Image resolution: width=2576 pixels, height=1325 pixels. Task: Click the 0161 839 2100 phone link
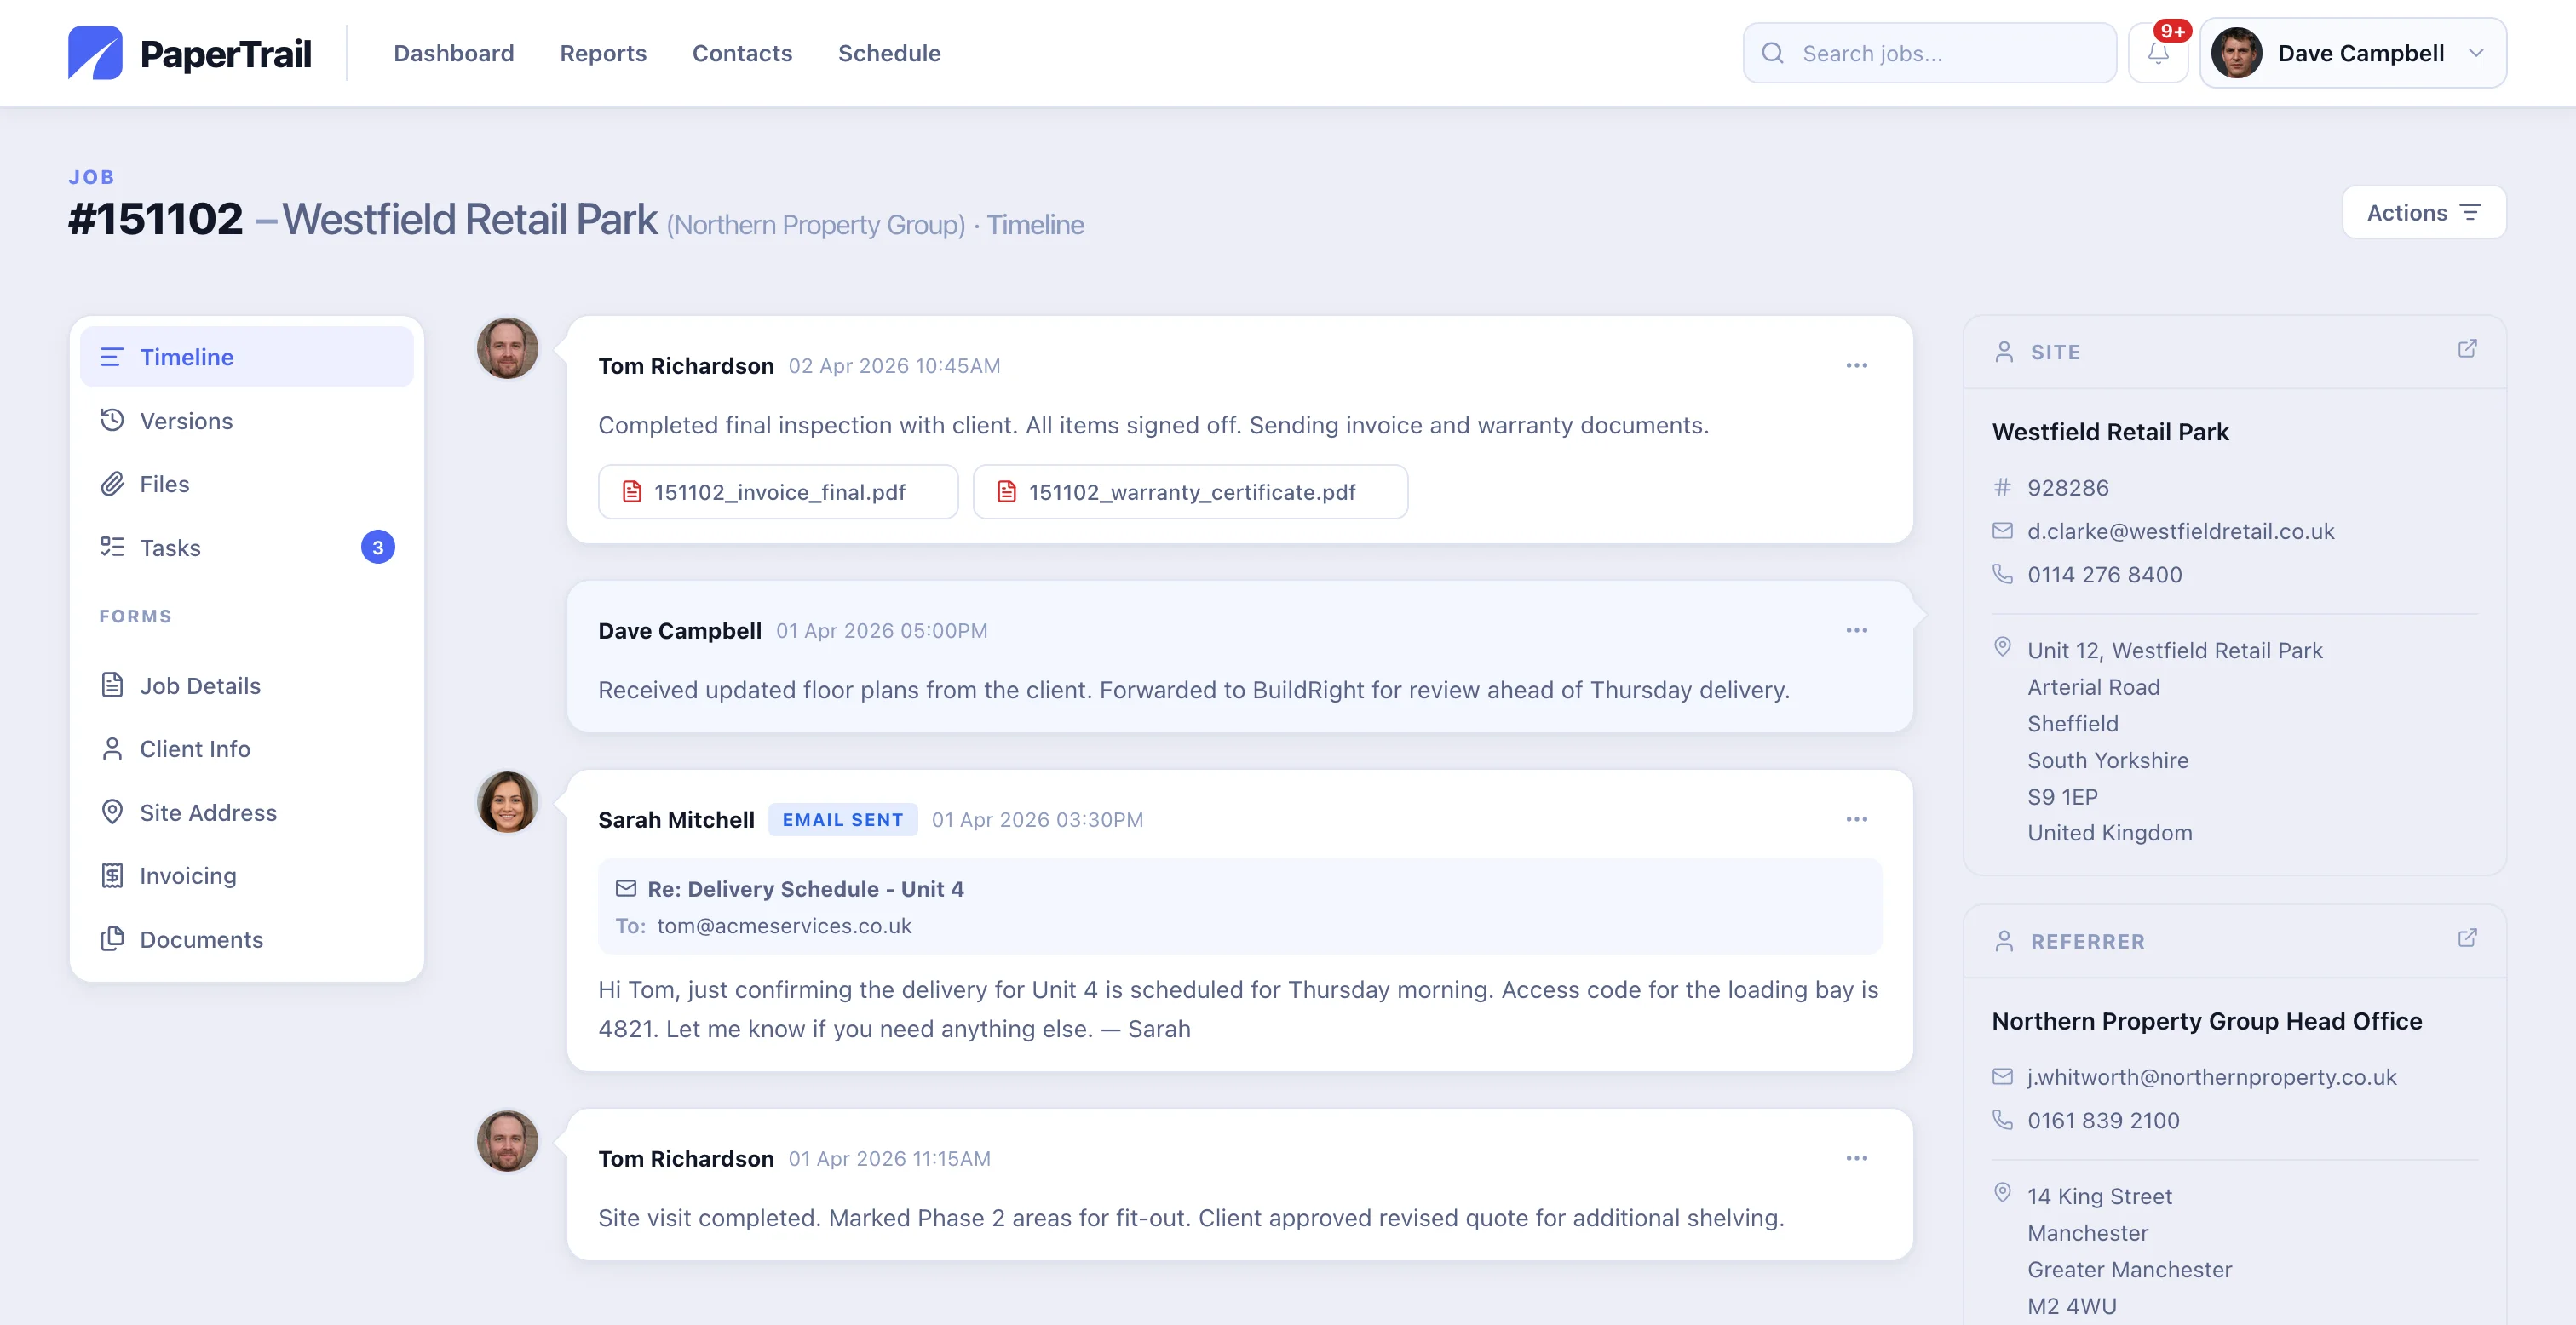2103,1120
